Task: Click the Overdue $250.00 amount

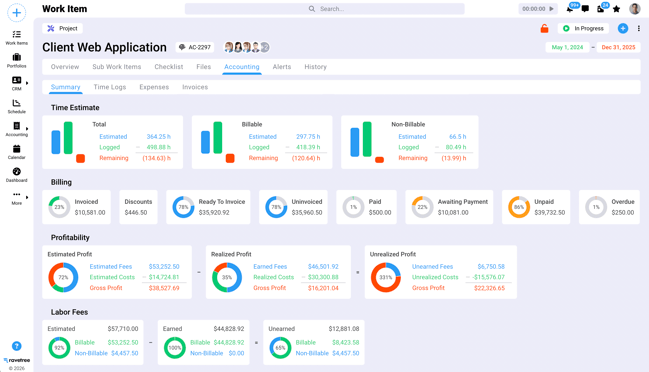Action: tap(623, 213)
